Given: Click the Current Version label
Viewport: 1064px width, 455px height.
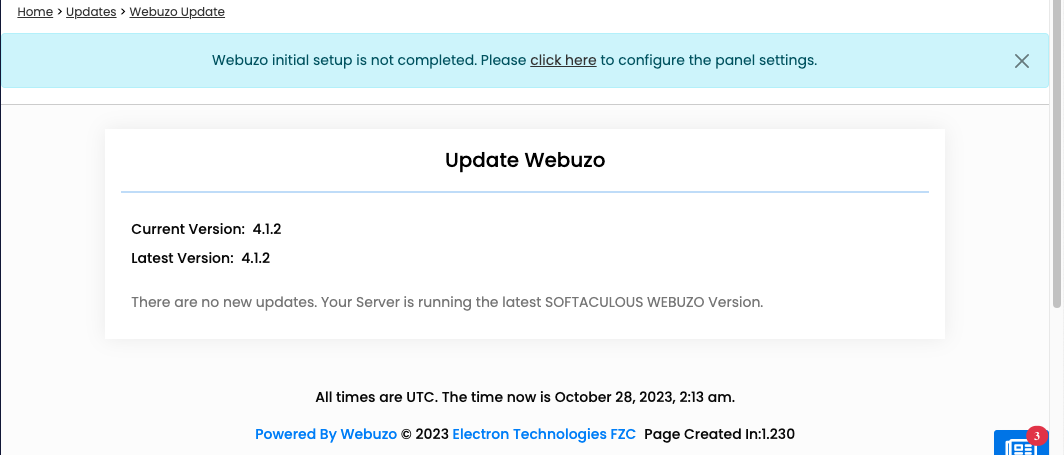Looking at the screenshot, I should pos(188,229).
